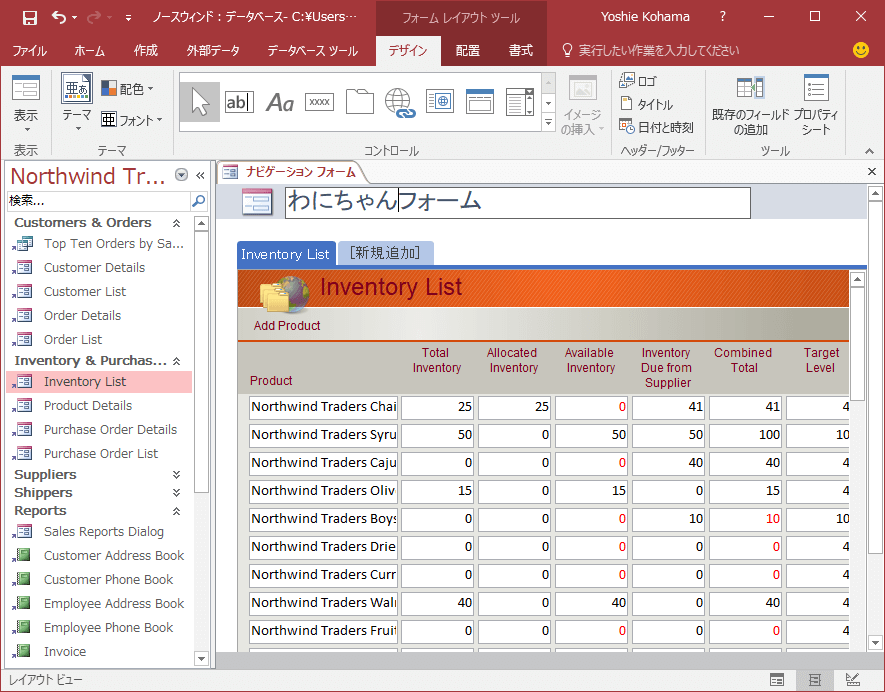Open Purchase Order Details in navigation pane
885x692 pixels.
pos(110,430)
